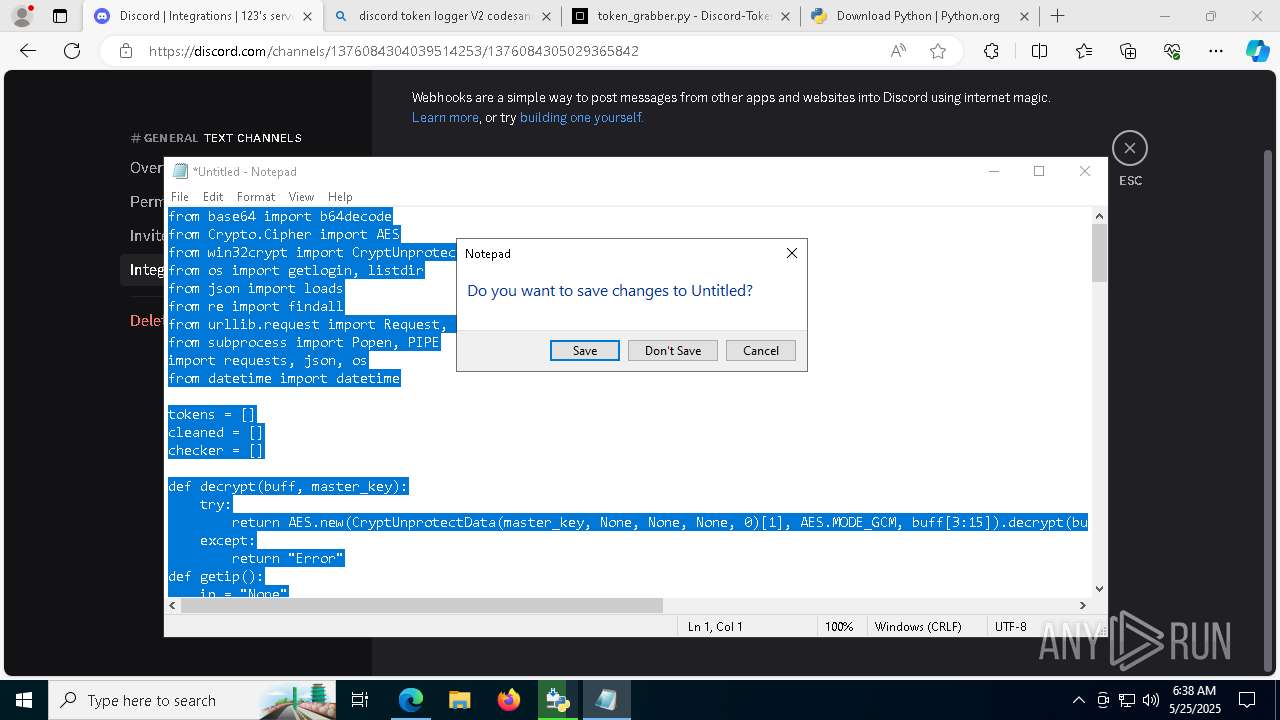Screen dimensions: 1280x720
Task: Close the token_grabber.py tab
Action: tap(785, 16)
